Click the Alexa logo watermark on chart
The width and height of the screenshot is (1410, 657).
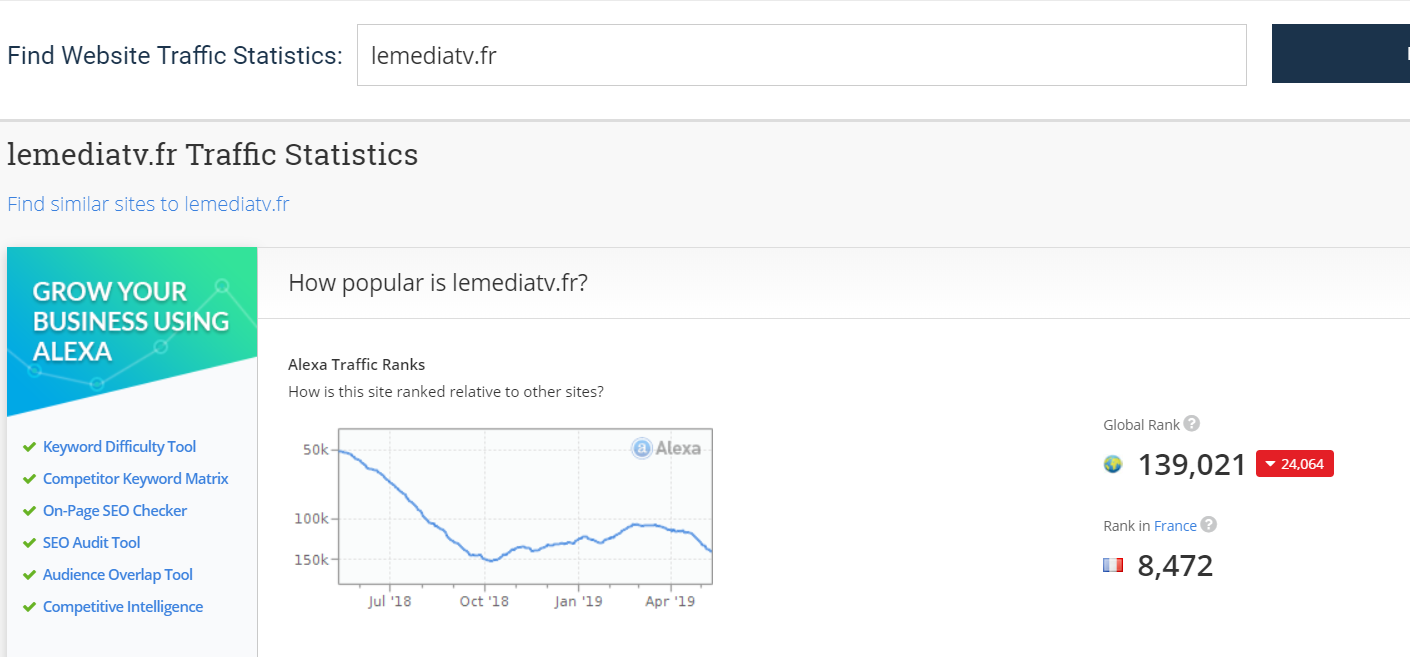(666, 448)
